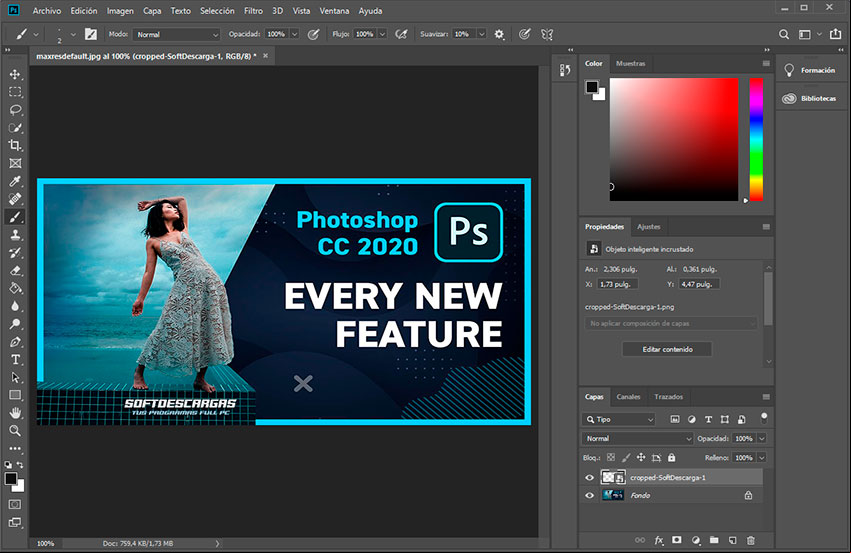Toggle lock transparent pixels
The image size is (851, 553).
(611, 457)
